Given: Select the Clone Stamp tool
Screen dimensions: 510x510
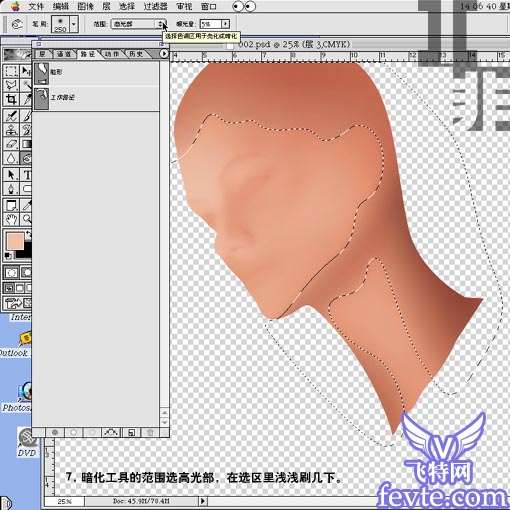Looking at the screenshot, I should [x=11, y=130].
